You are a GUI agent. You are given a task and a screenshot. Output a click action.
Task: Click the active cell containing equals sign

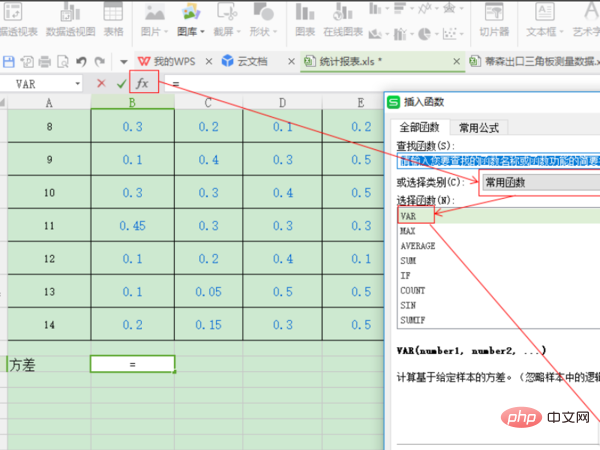(133, 364)
